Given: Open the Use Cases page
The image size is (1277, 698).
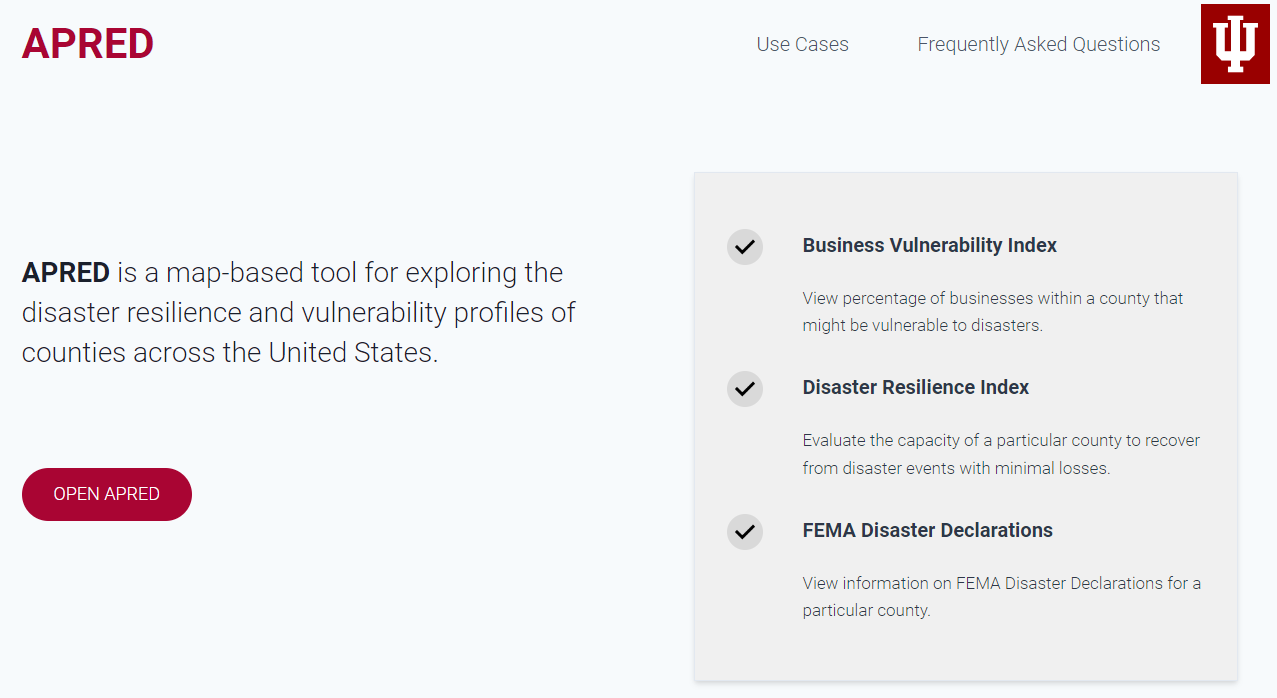Looking at the screenshot, I should point(802,44).
